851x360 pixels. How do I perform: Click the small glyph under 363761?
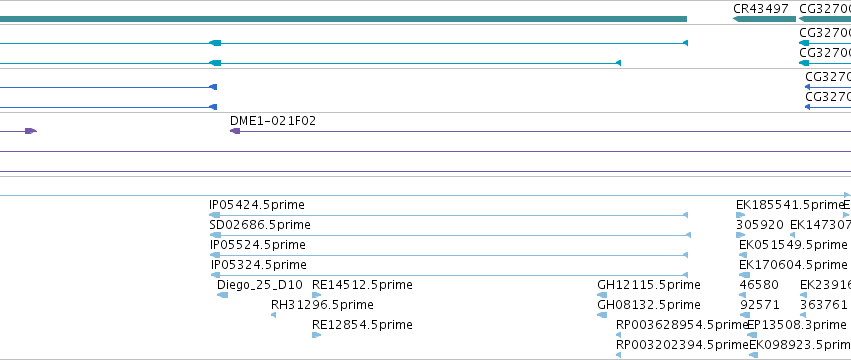coord(803,315)
